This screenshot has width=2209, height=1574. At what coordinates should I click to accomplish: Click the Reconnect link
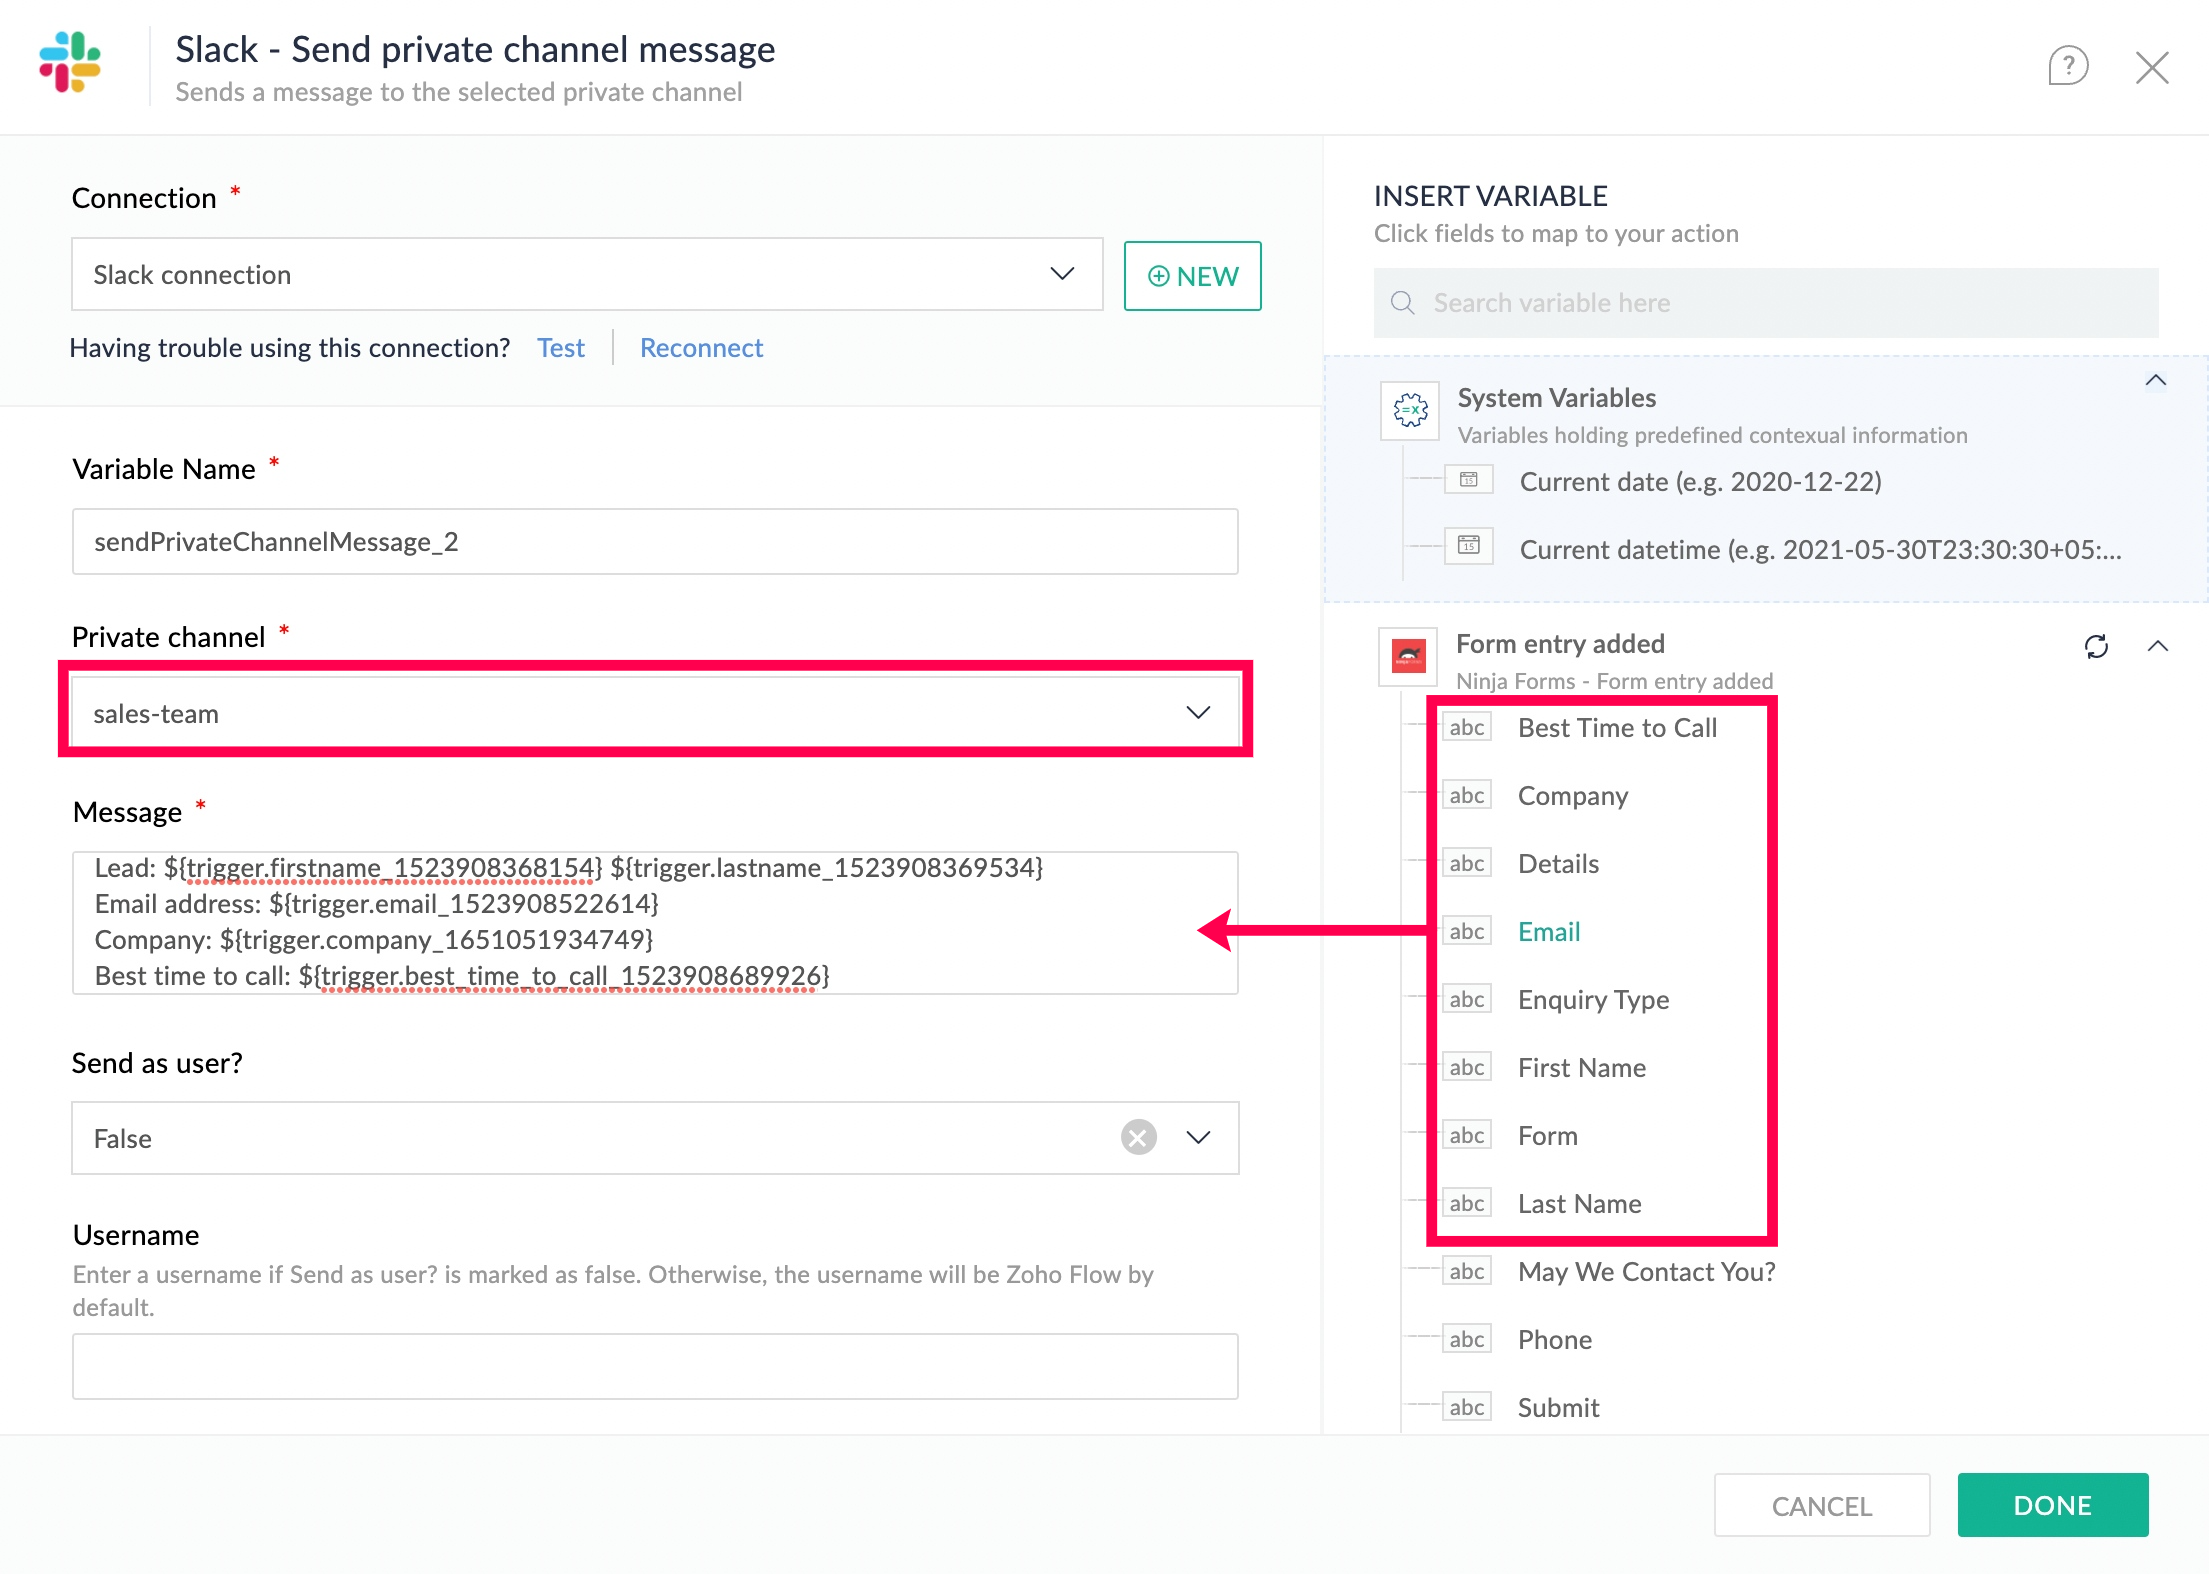click(x=701, y=348)
